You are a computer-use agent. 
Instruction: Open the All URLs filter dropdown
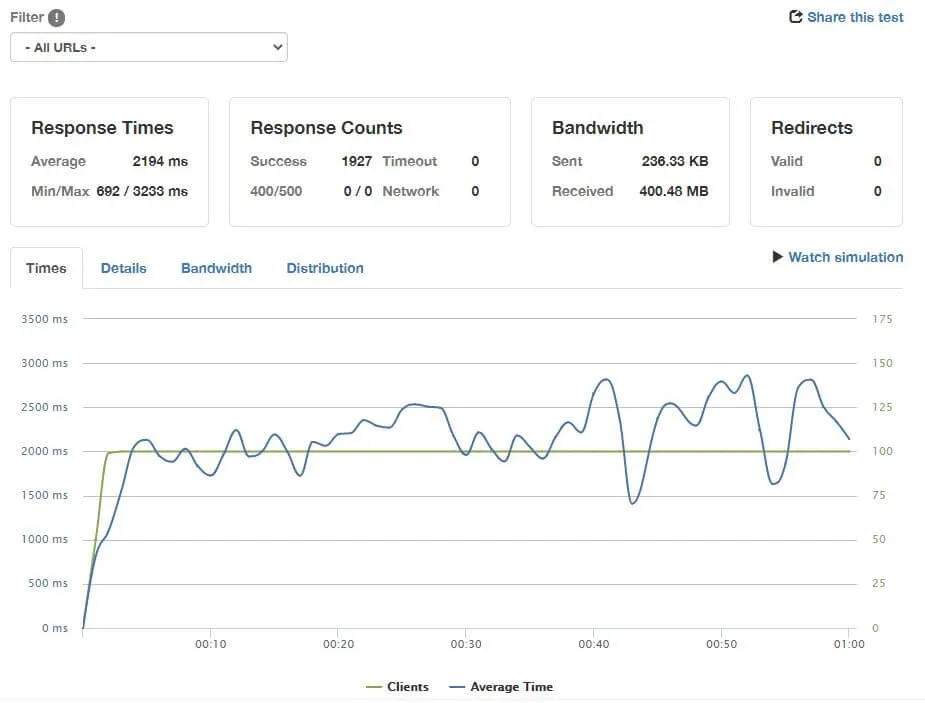[x=149, y=47]
